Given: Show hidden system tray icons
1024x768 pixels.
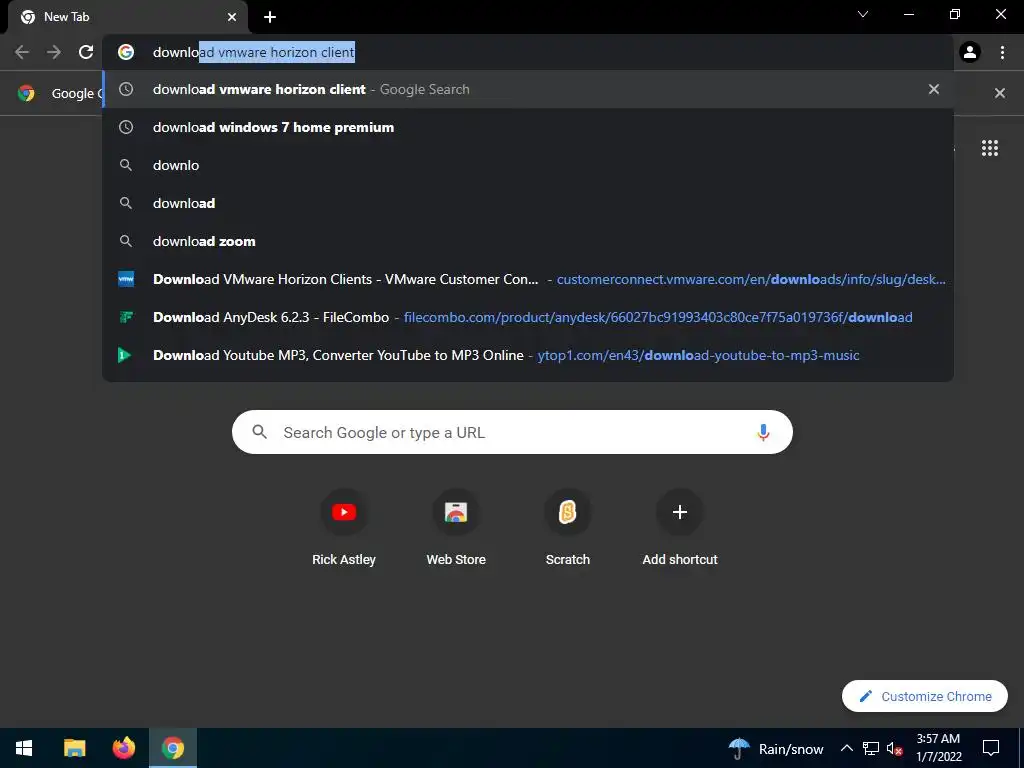Looking at the screenshot, I should point(846,748).
